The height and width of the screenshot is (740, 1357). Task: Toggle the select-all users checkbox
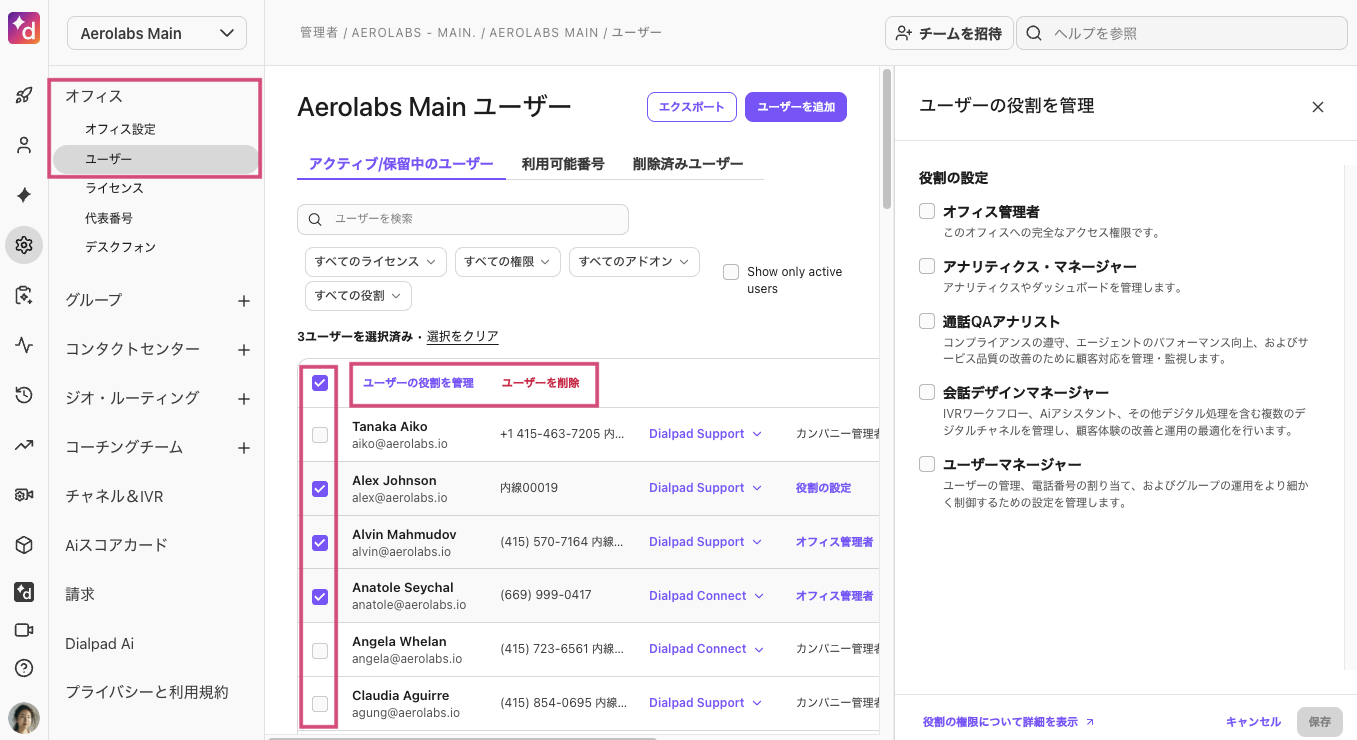pos(320,383)
